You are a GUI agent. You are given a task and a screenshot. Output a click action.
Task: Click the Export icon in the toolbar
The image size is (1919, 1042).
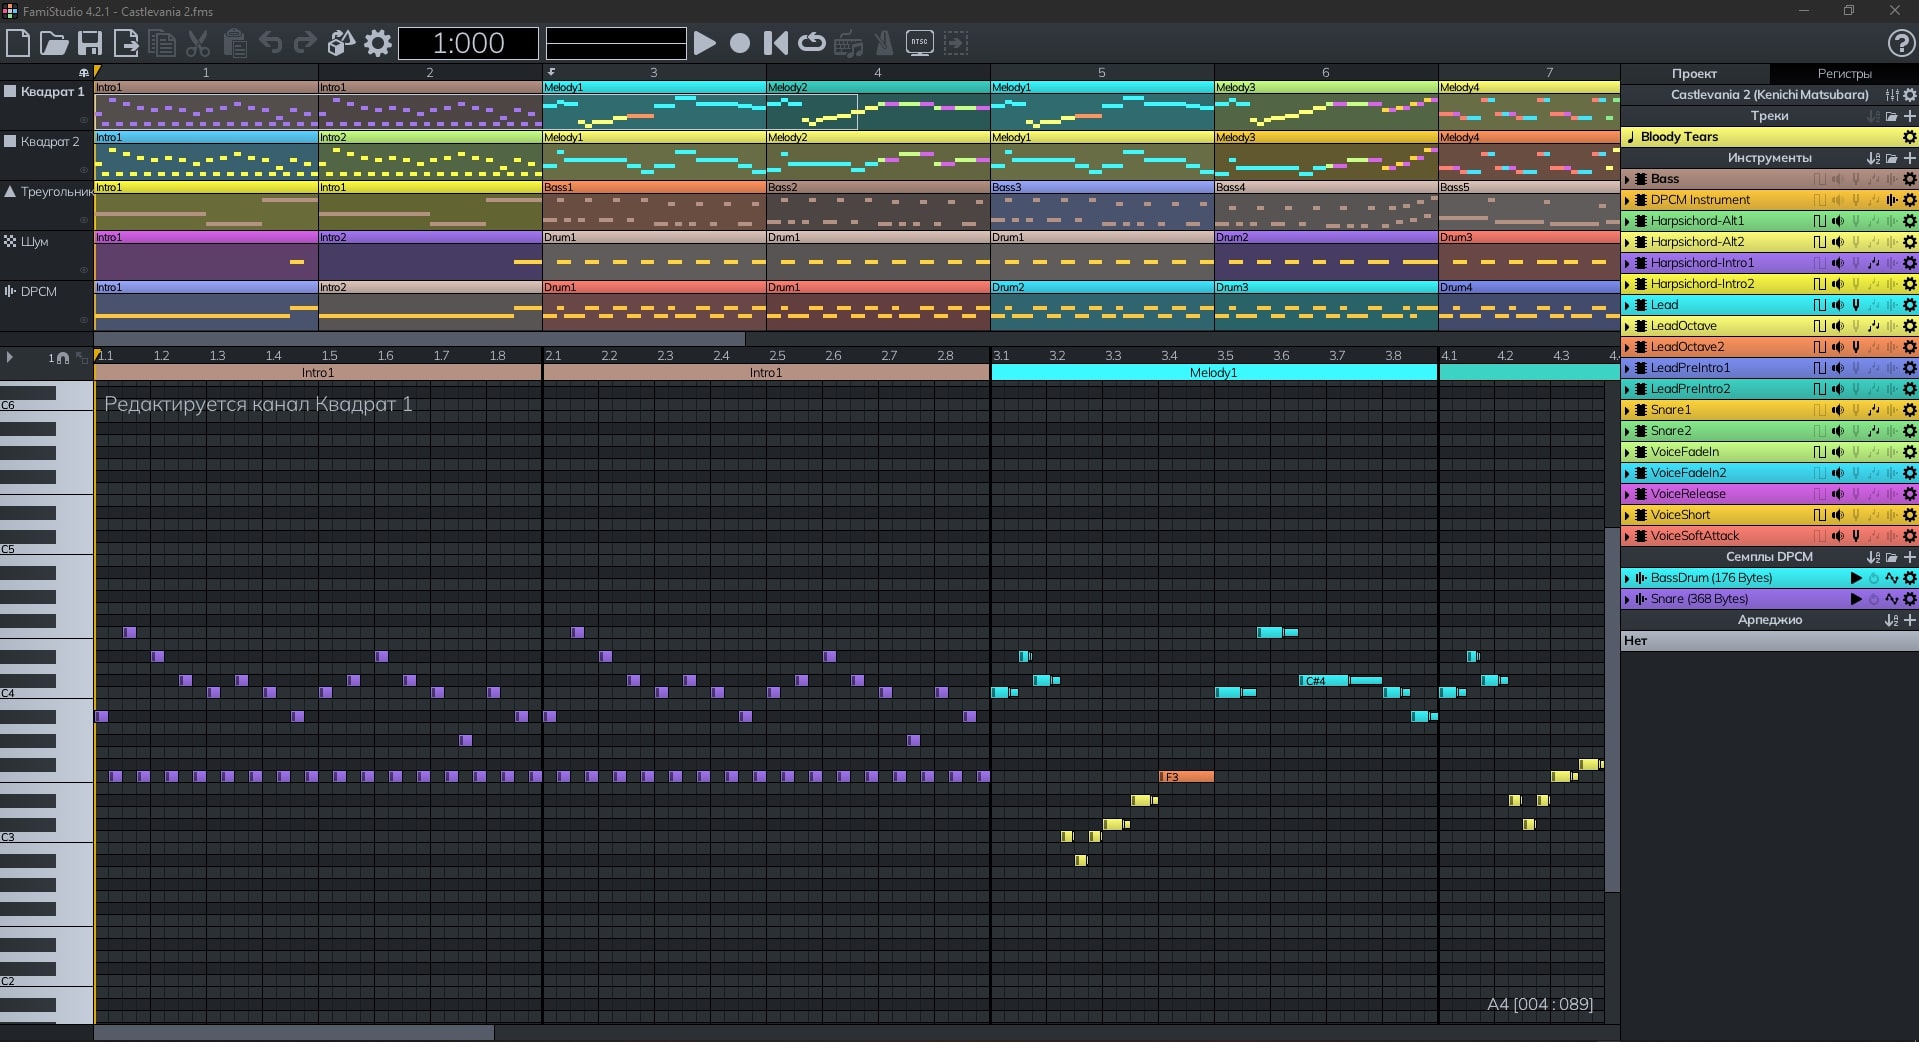[126, 43]
